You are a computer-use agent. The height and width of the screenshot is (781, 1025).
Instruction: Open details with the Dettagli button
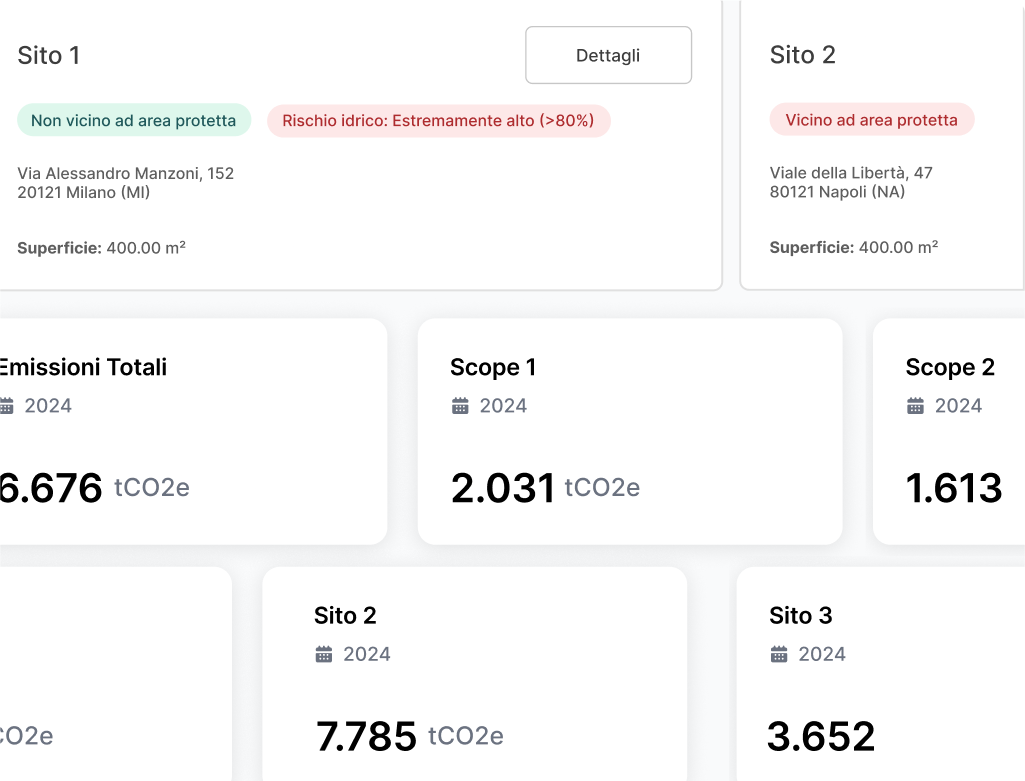[x=608, y=55]
